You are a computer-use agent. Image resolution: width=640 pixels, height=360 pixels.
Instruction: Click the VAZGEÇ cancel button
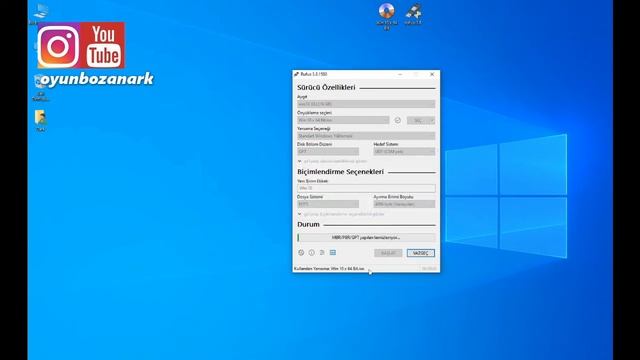(x=421, y=253)
